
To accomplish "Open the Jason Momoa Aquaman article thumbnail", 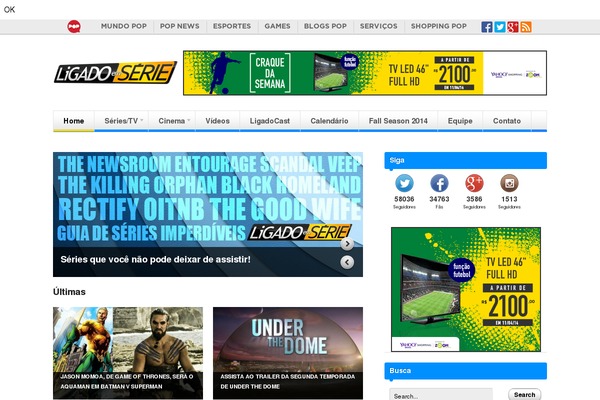I will click(128, 353).
